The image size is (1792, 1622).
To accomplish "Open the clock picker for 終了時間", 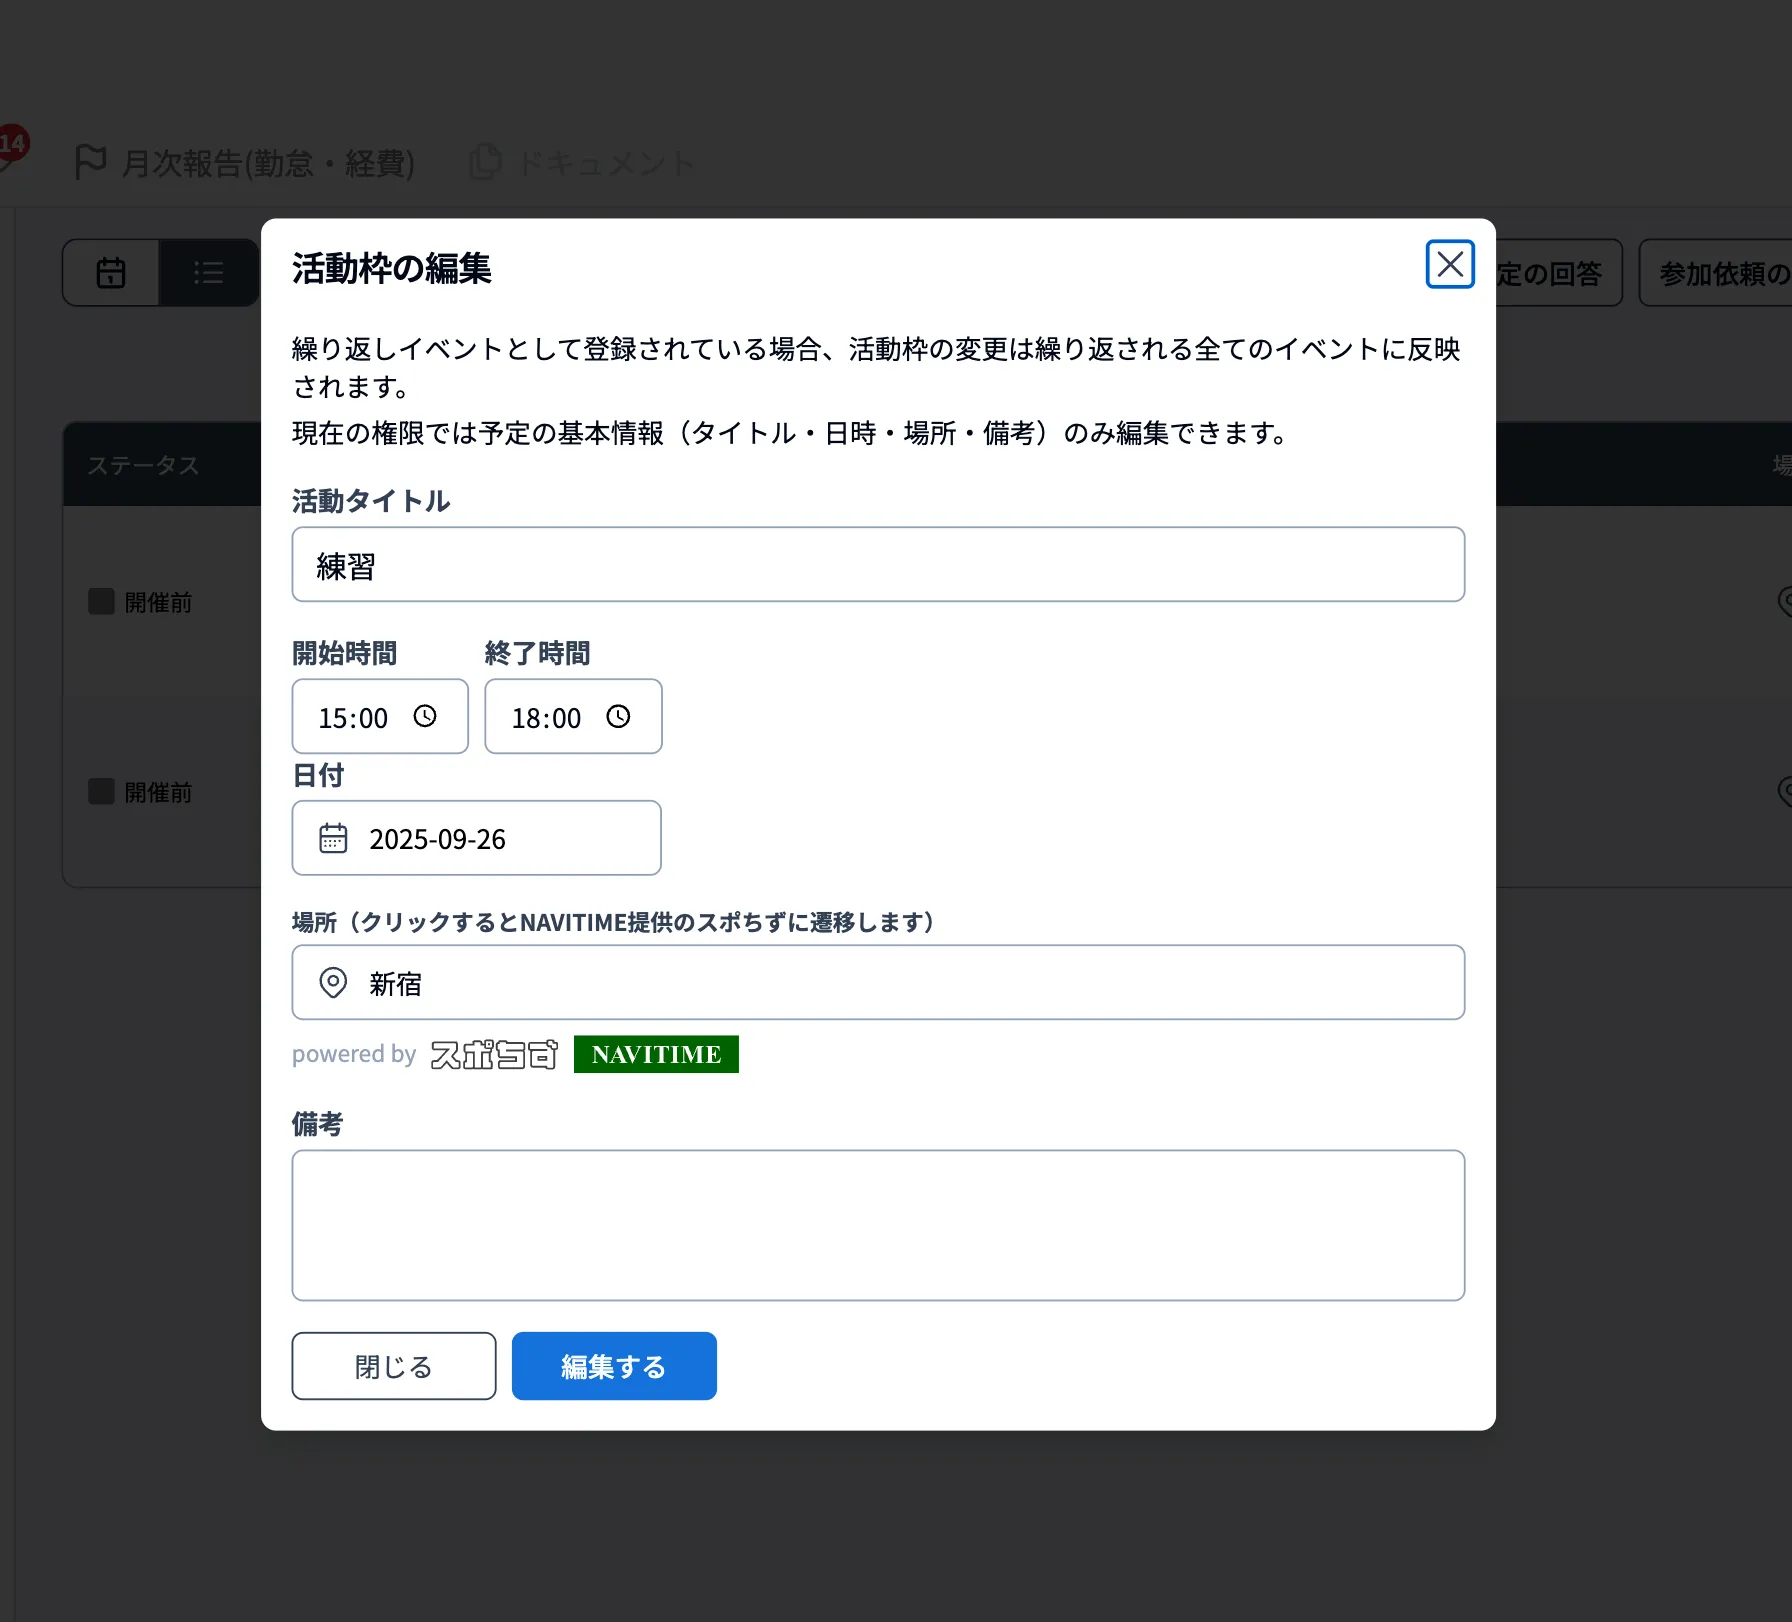I will coord(618,716).
